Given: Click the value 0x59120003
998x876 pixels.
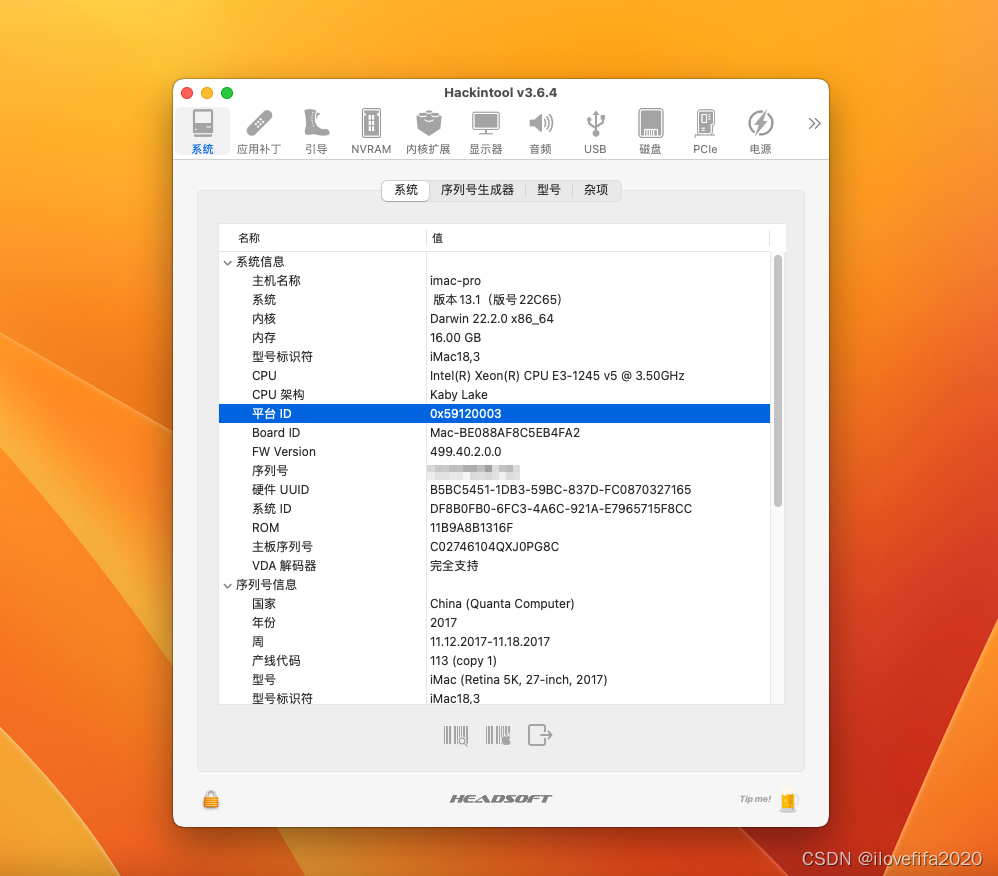Looking at the screenshot, I should [x=465, y=414].
